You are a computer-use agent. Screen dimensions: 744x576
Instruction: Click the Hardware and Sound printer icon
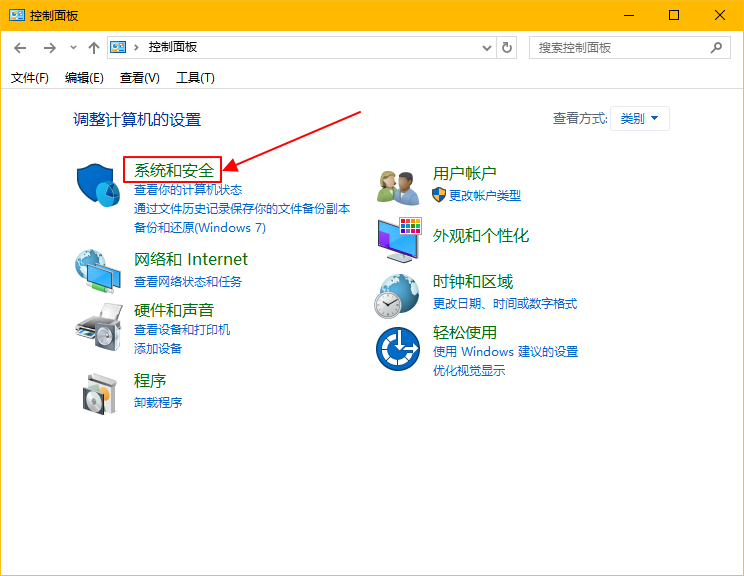(99, 327)
